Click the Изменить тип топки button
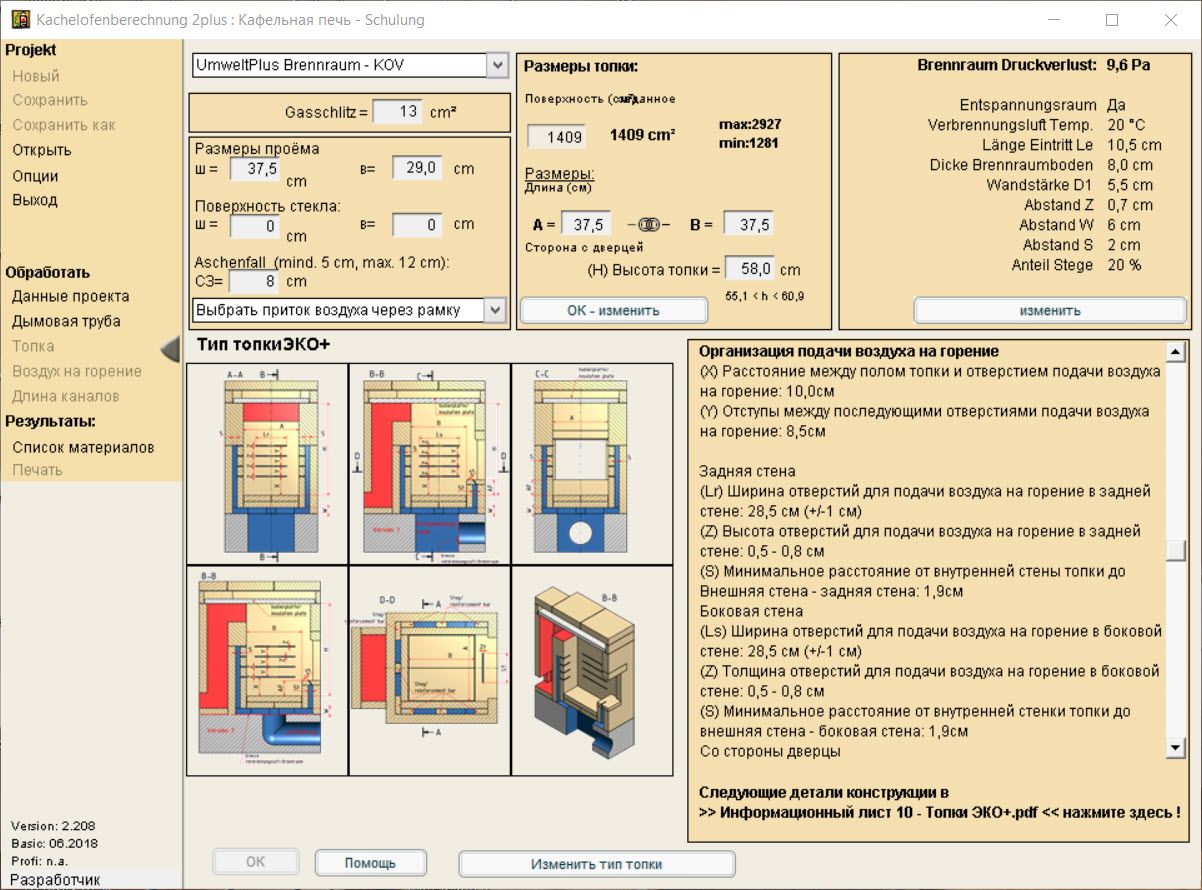Viewport: 1202px width, 890px height. click(596, 864)
